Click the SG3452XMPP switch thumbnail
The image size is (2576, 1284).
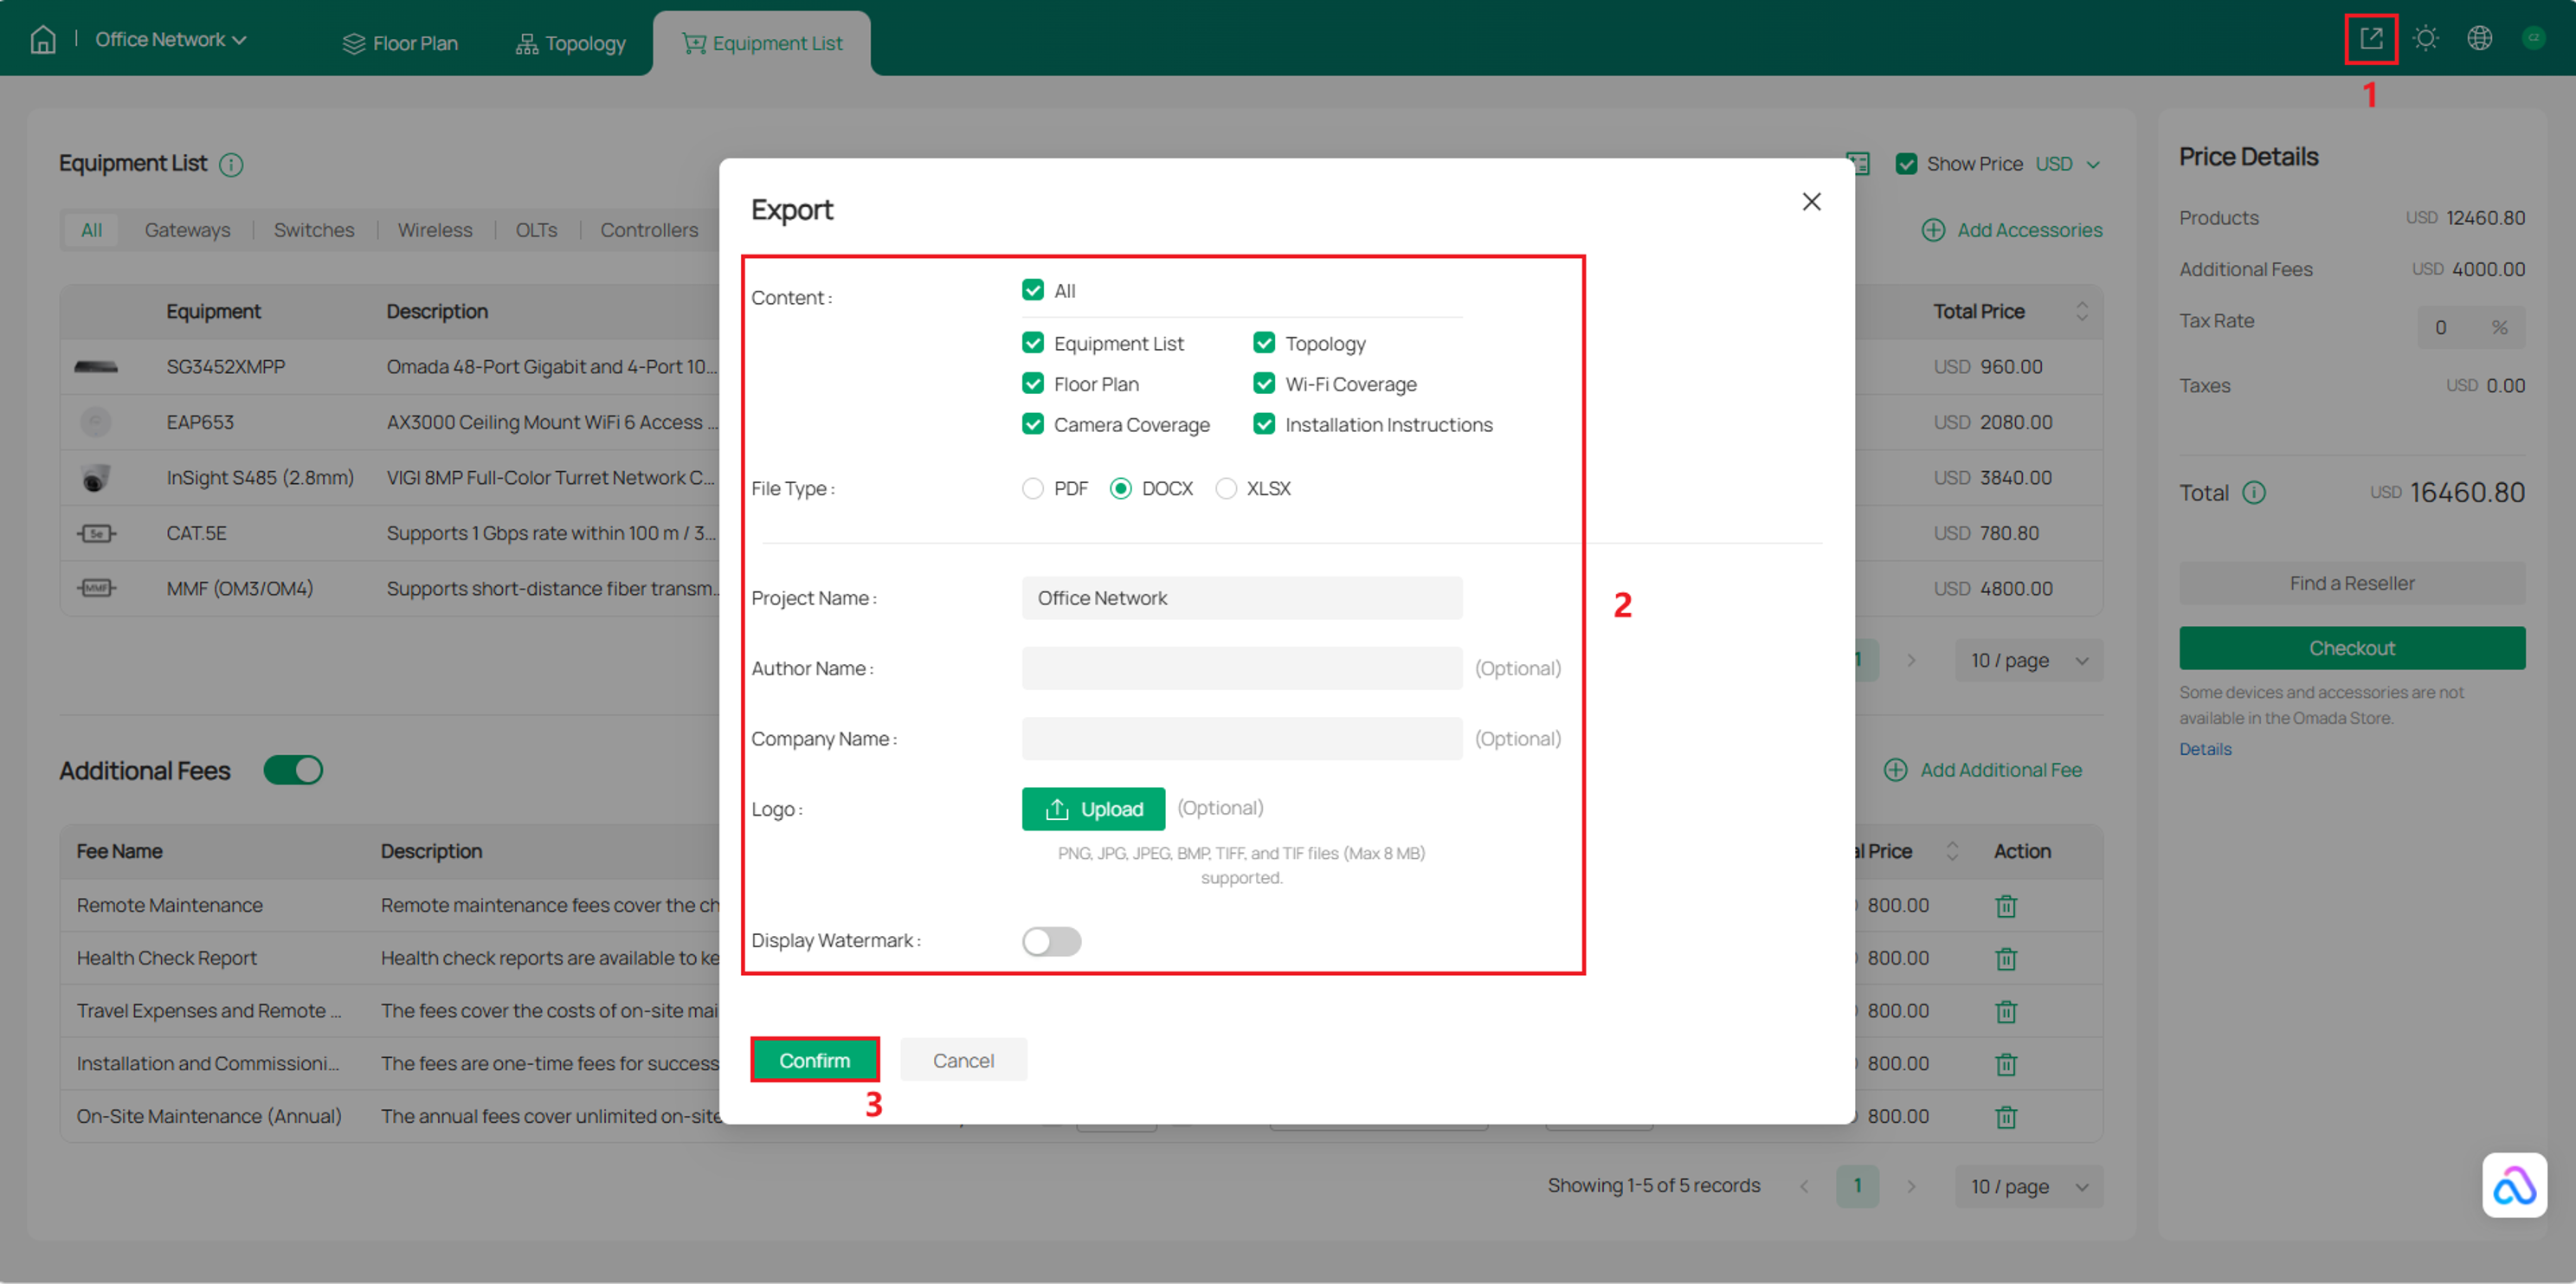coord(96,367)
